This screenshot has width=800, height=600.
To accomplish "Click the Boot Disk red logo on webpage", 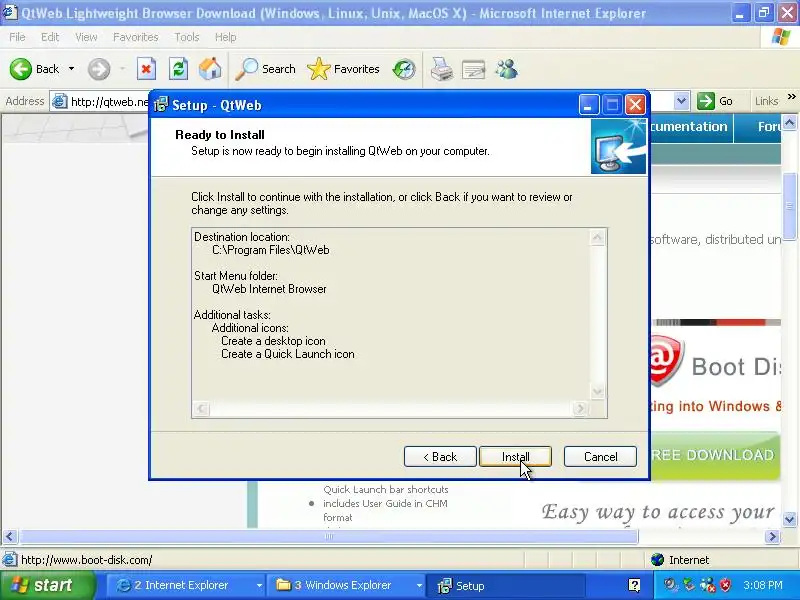I will click(666, 360).
